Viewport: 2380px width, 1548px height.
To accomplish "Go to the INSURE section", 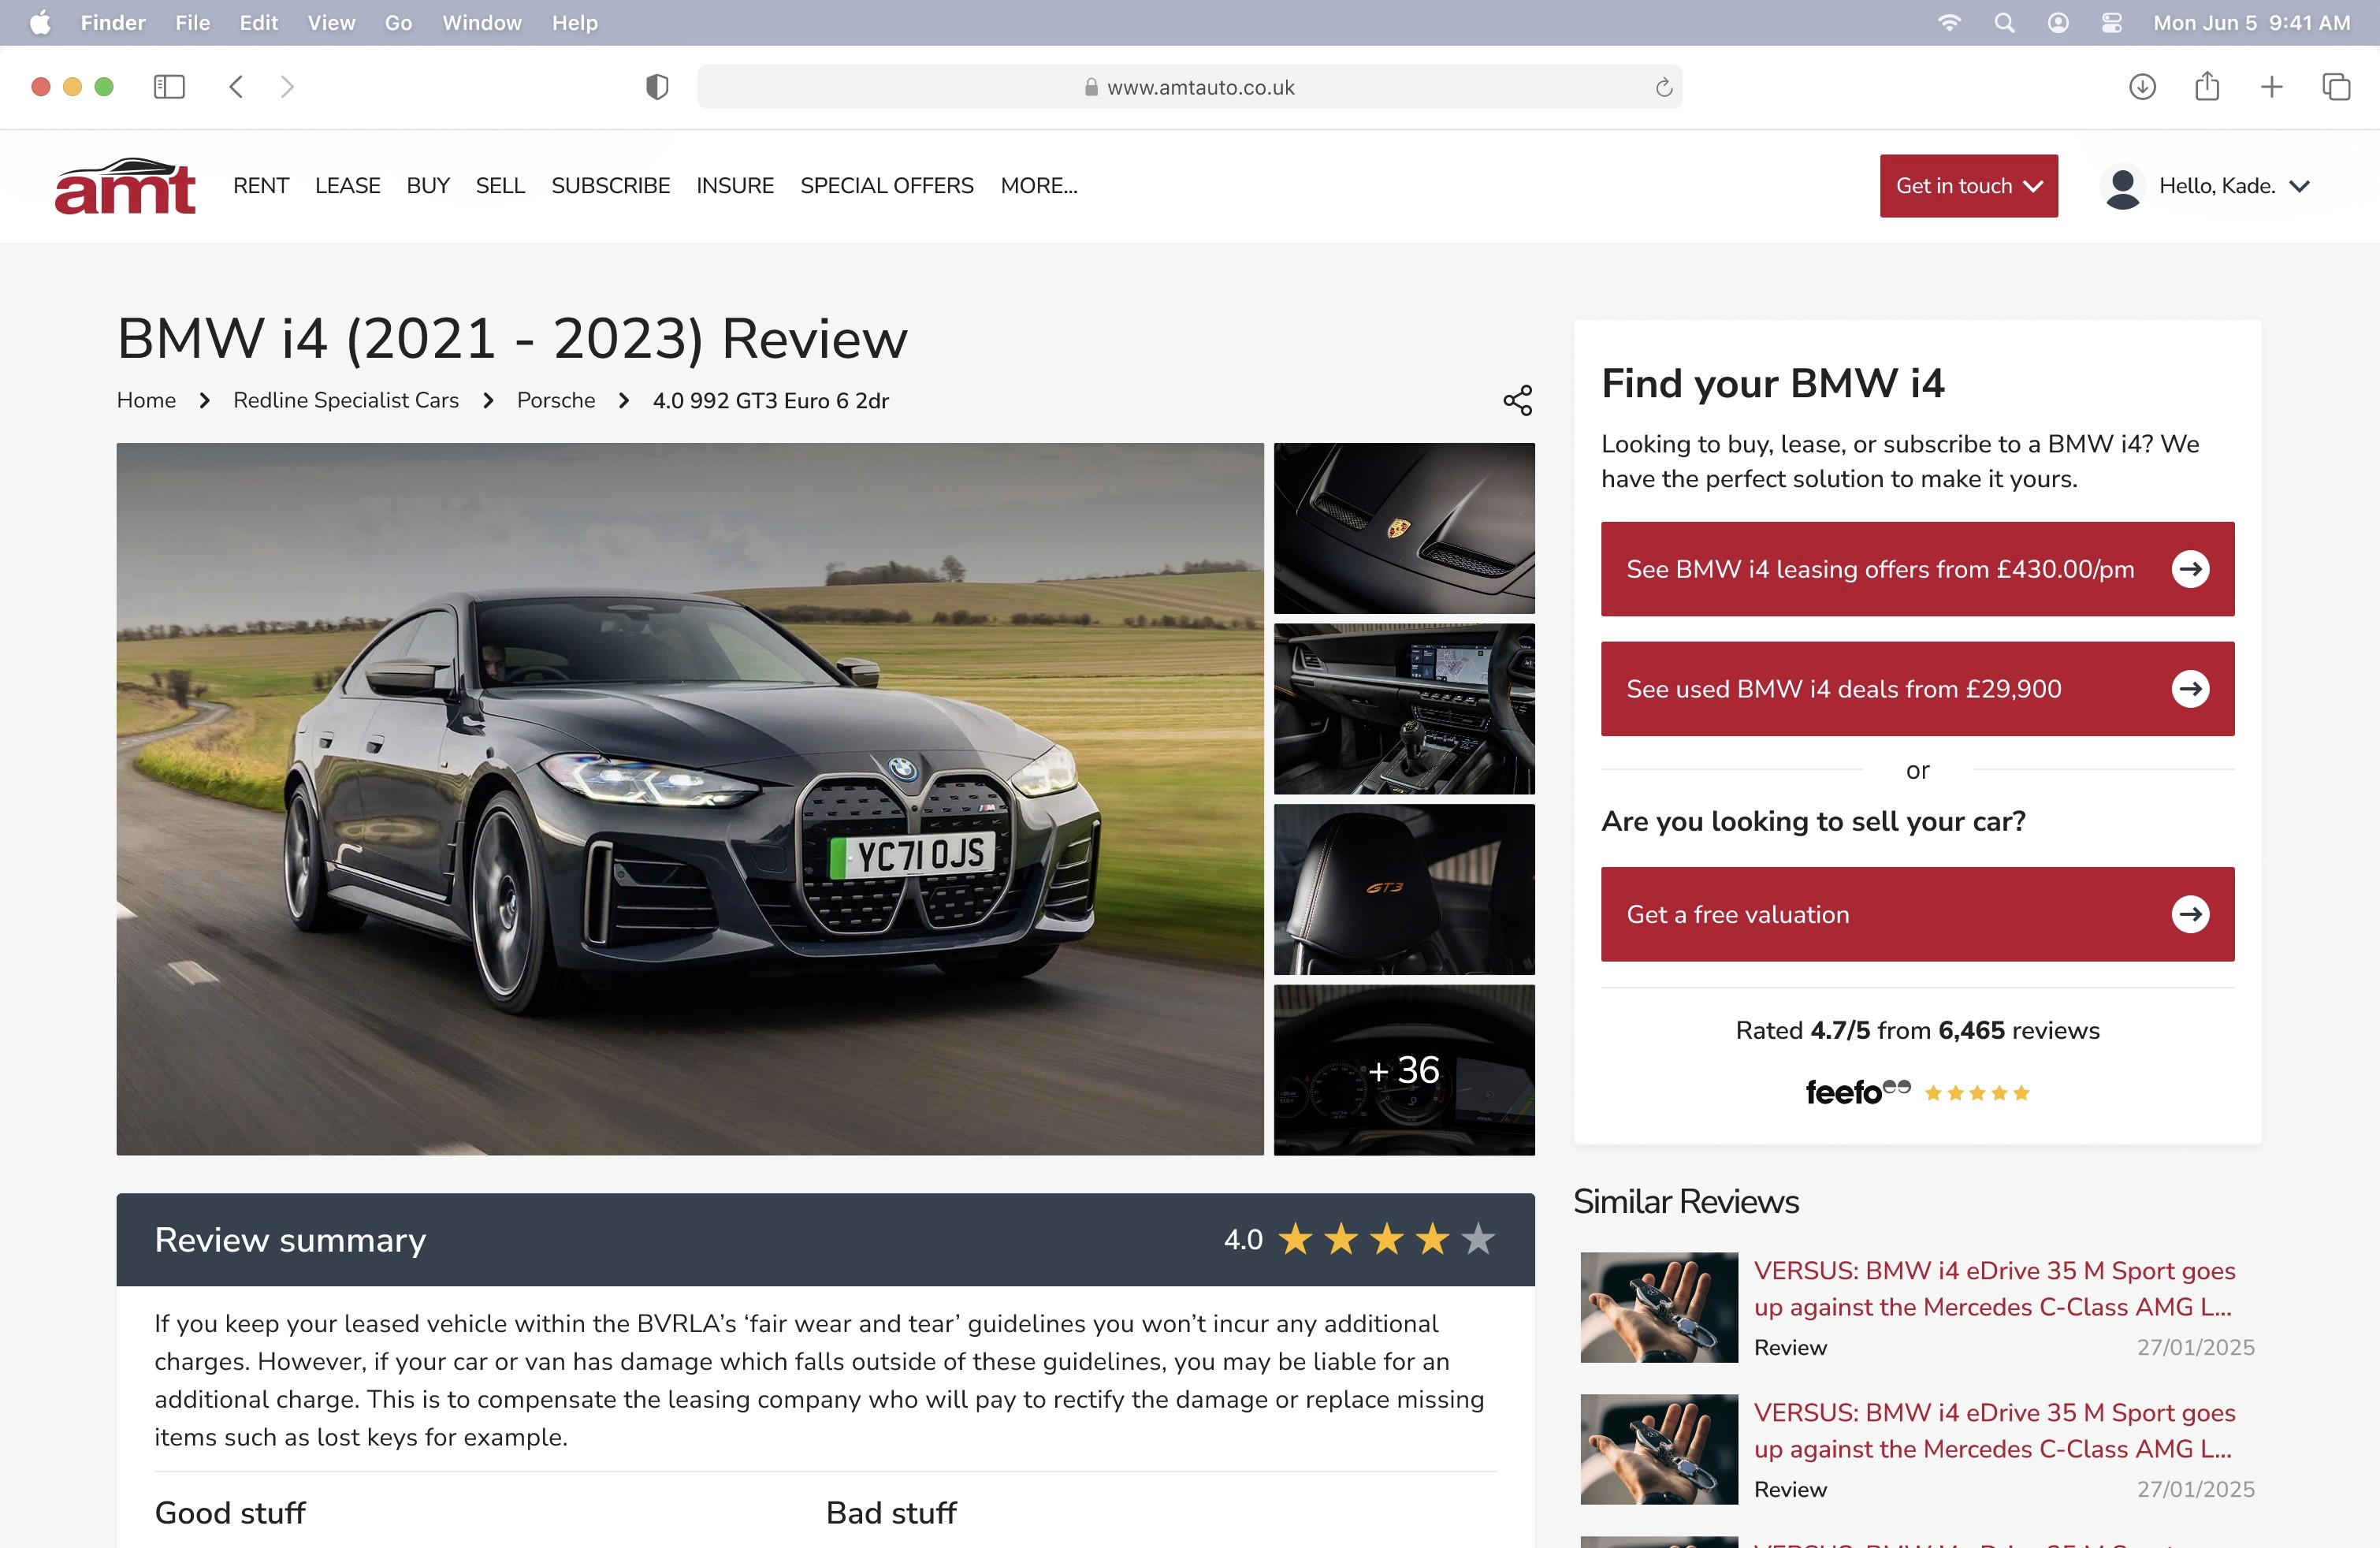I will [x=735, y=186].
